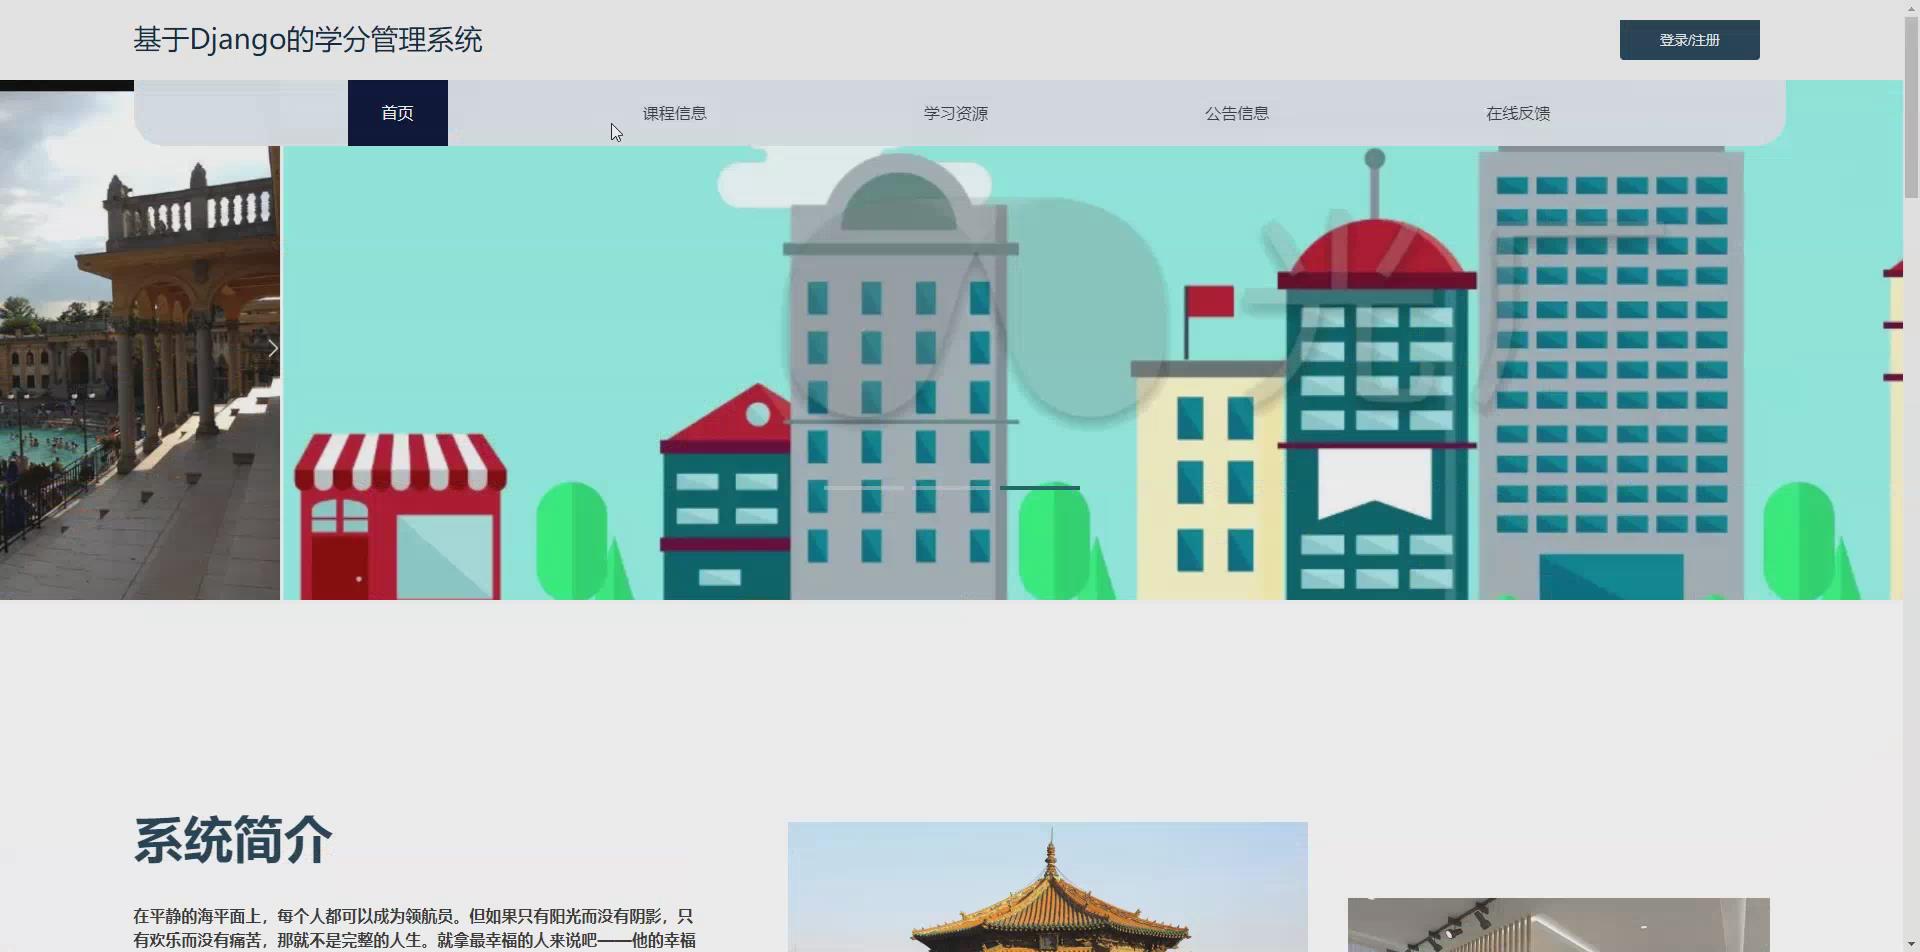Open the 在线反馈 page
The height and width of the screenshot is (952, 1920).
tap(1517, 113)
